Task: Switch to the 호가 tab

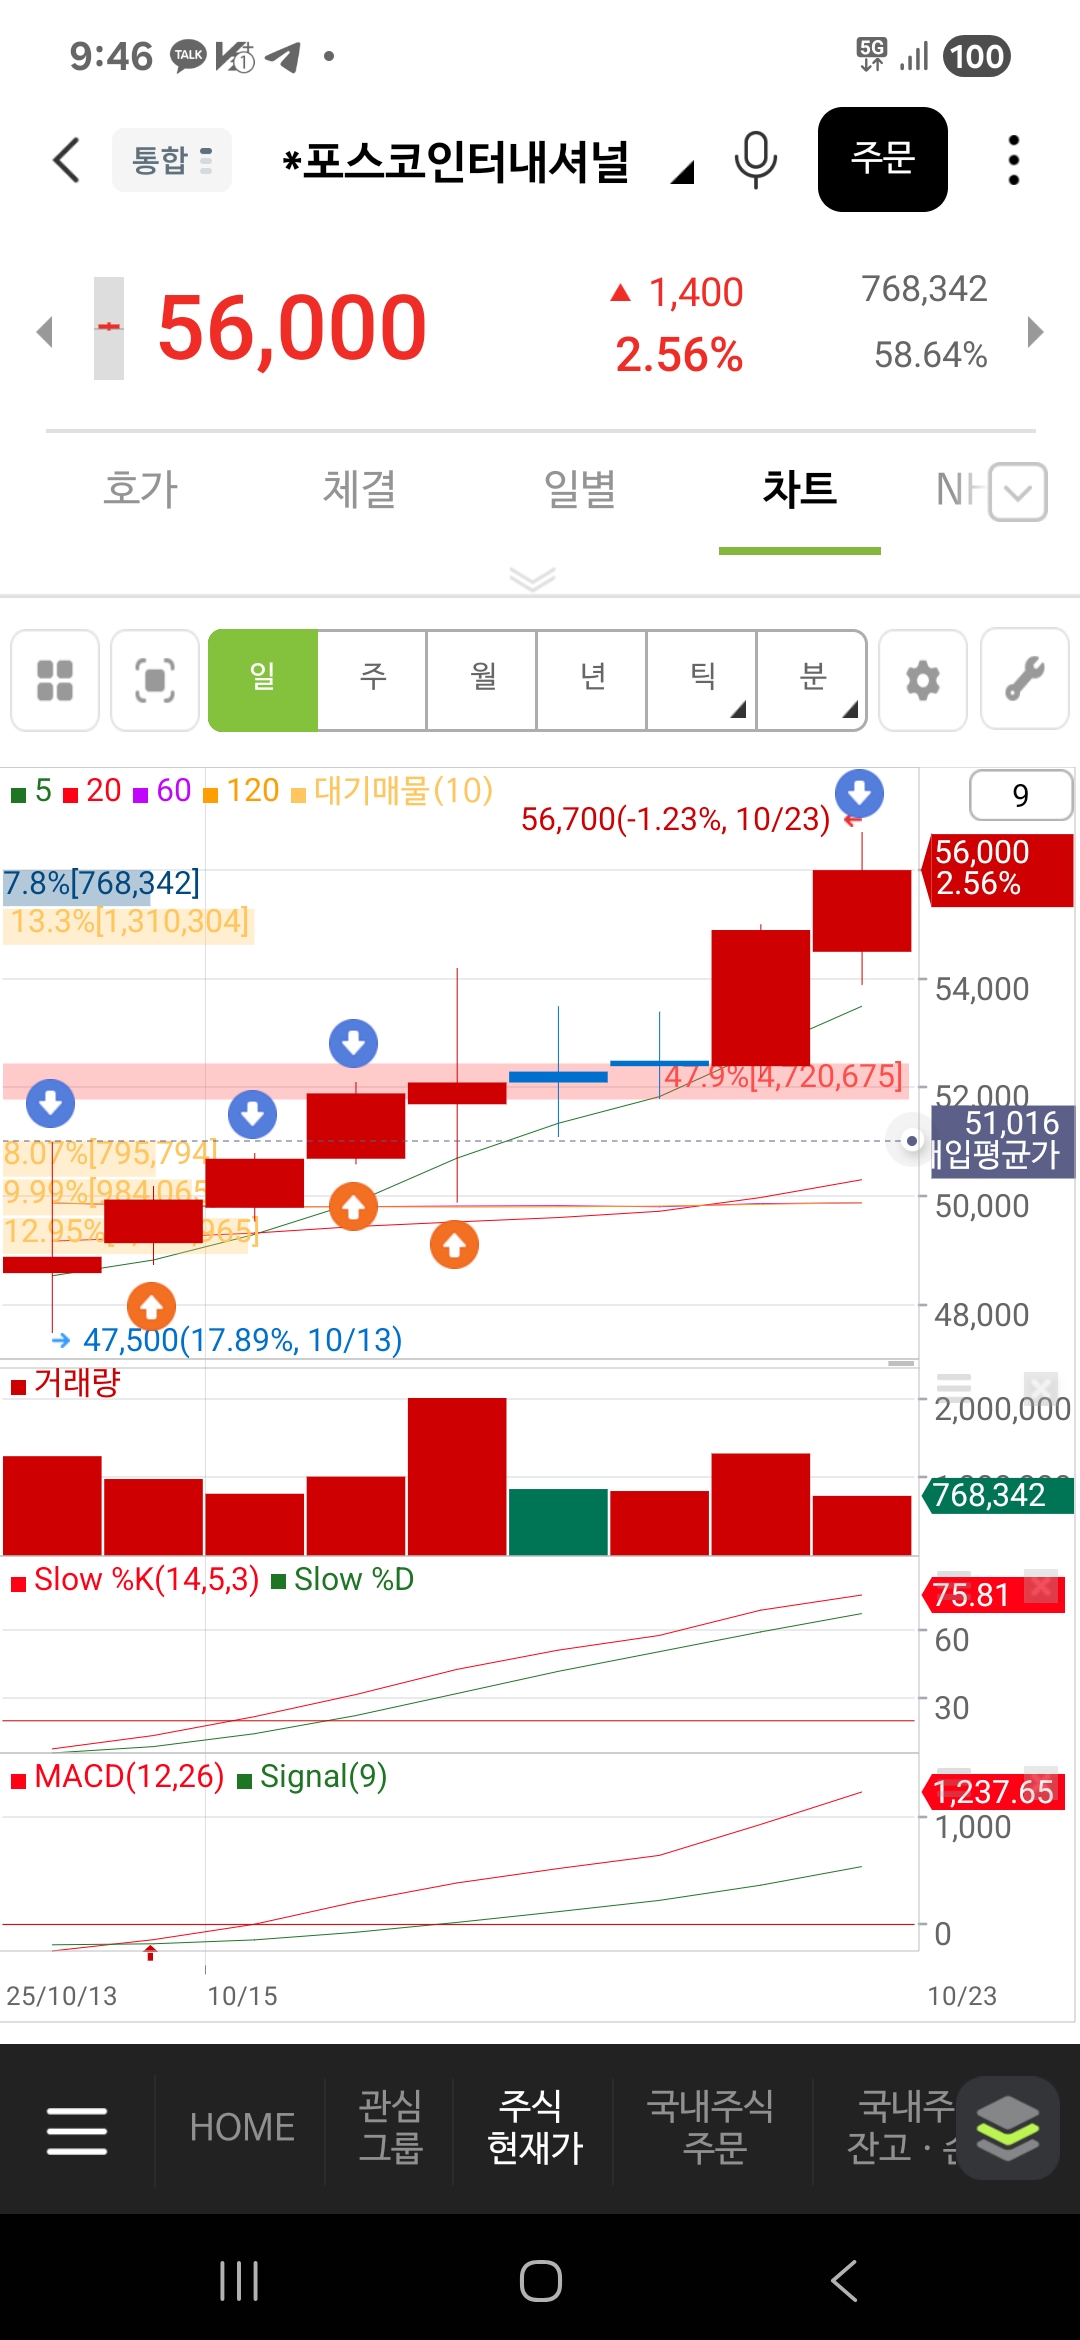Action: click(141, 490)
